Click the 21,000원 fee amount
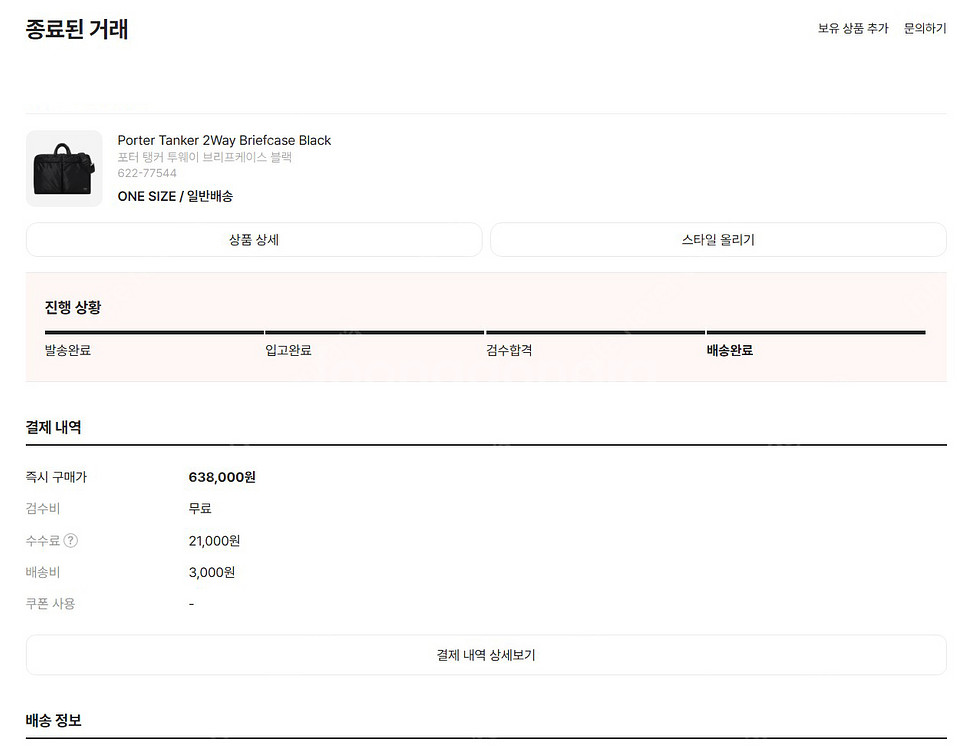This screenshot has width=957, height=750. pyautogui.click(x=214, y=541)
